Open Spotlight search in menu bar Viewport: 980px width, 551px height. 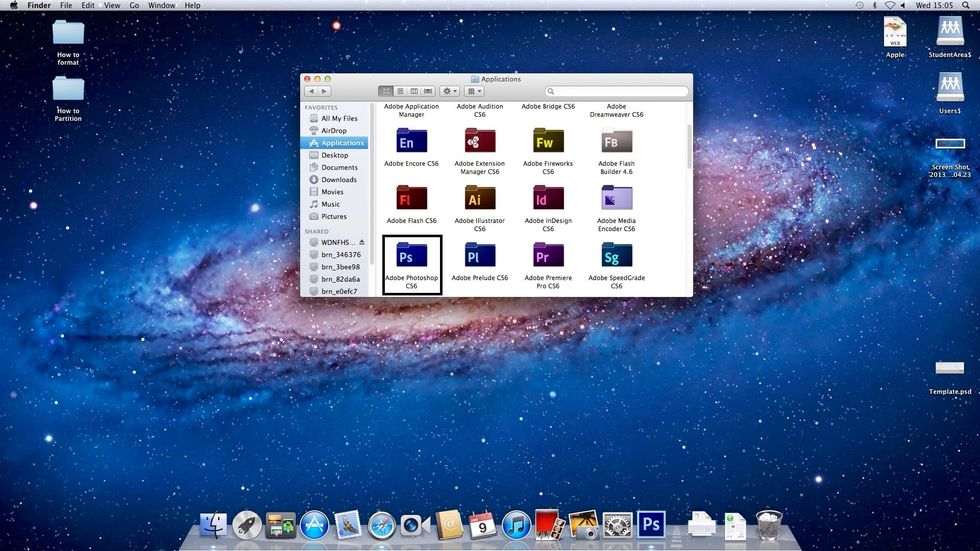coord(966,5)
